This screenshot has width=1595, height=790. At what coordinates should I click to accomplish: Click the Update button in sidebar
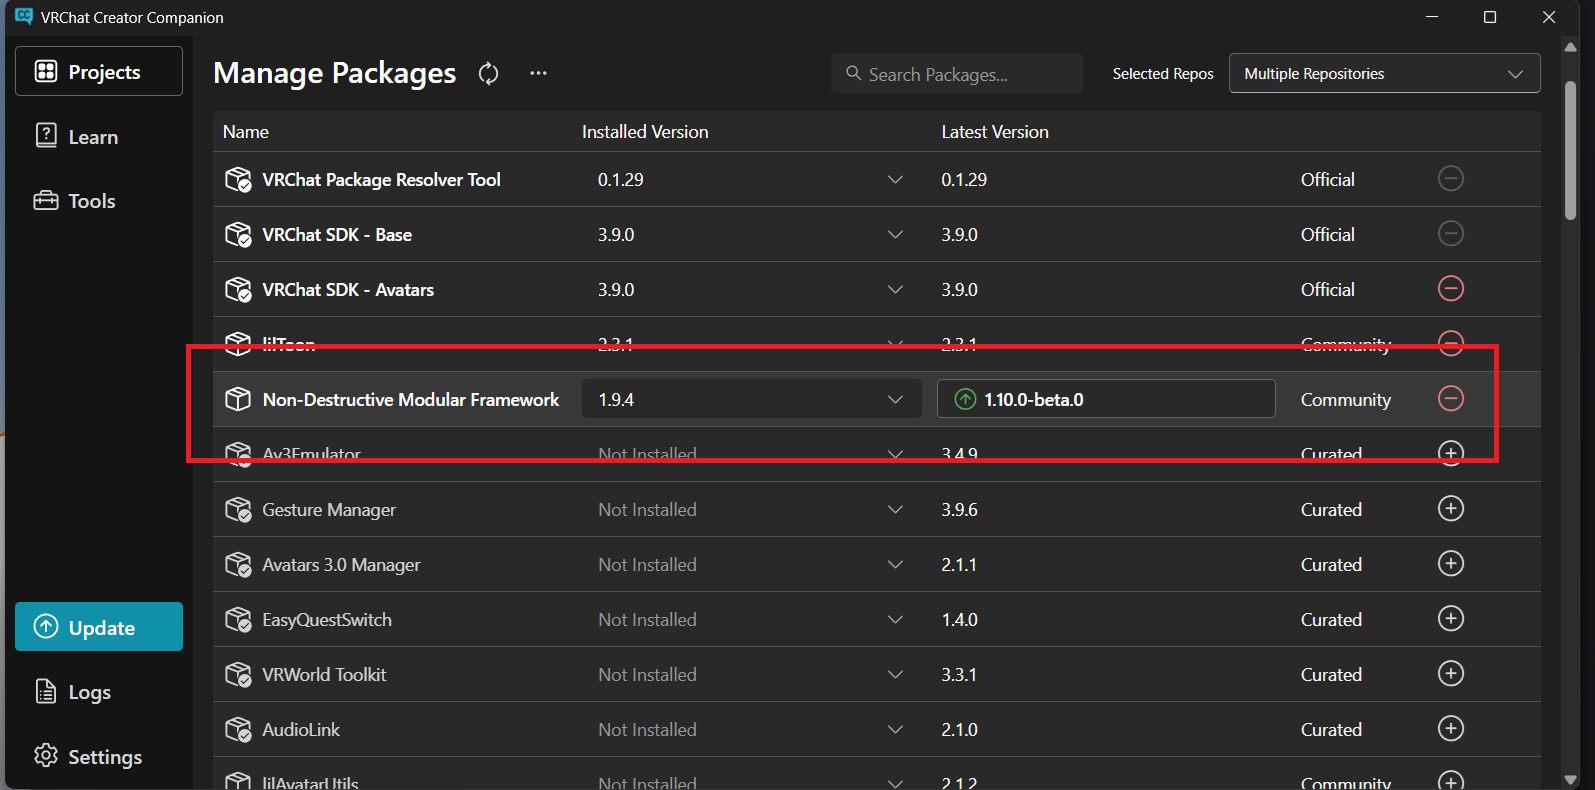(x=99, y=627)
